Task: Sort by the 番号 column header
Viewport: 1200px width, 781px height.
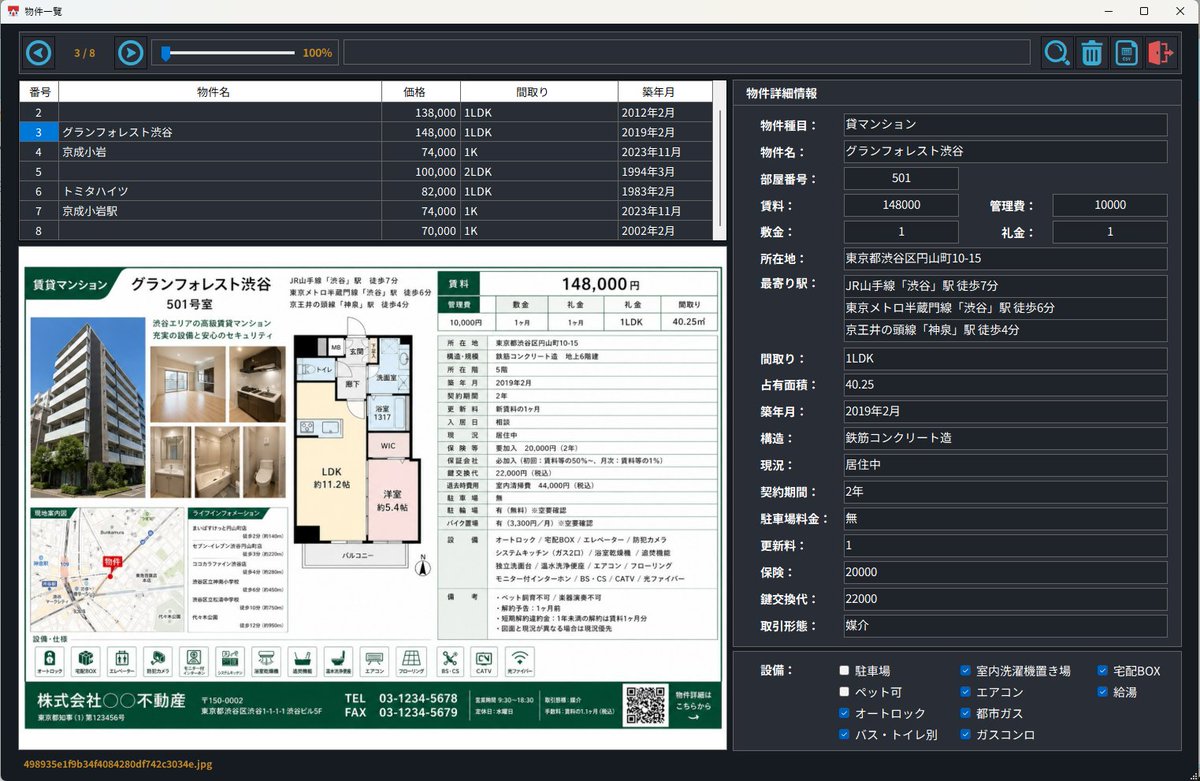Action: (x=39, y=92)
